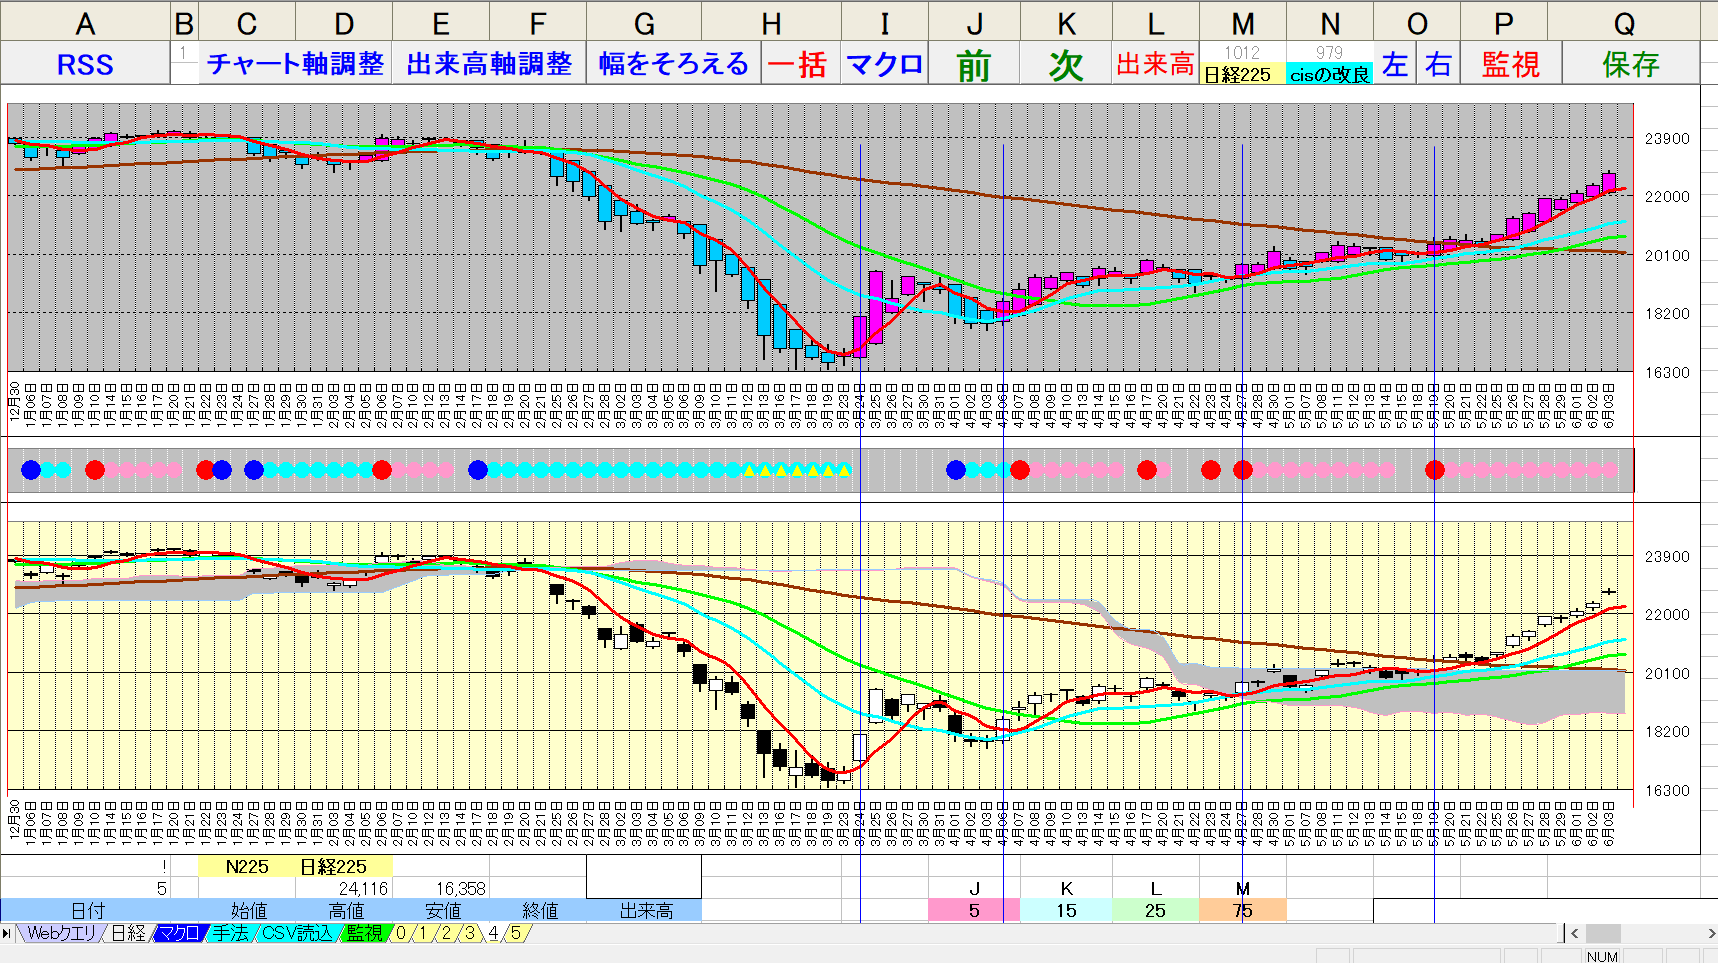Select column M header
This screenshot has width=1718, height=963.
coord(1242,23)
